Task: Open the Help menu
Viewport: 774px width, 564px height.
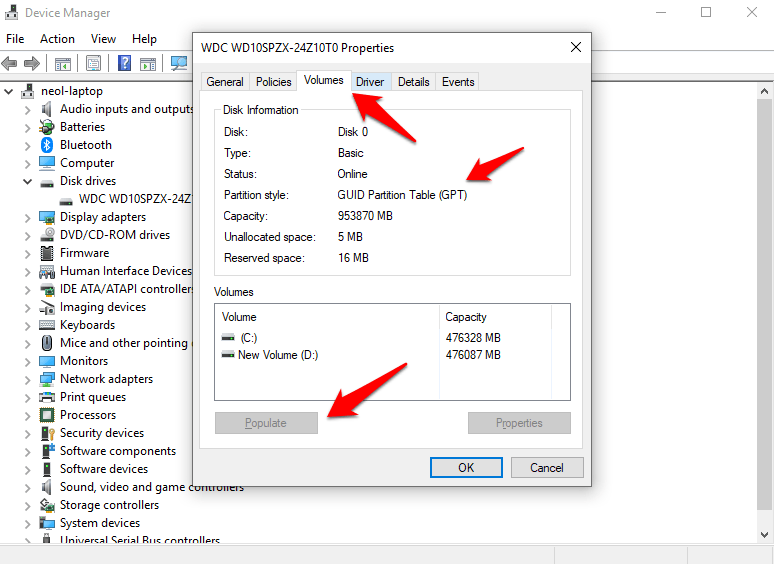Action: click(144, 38)
